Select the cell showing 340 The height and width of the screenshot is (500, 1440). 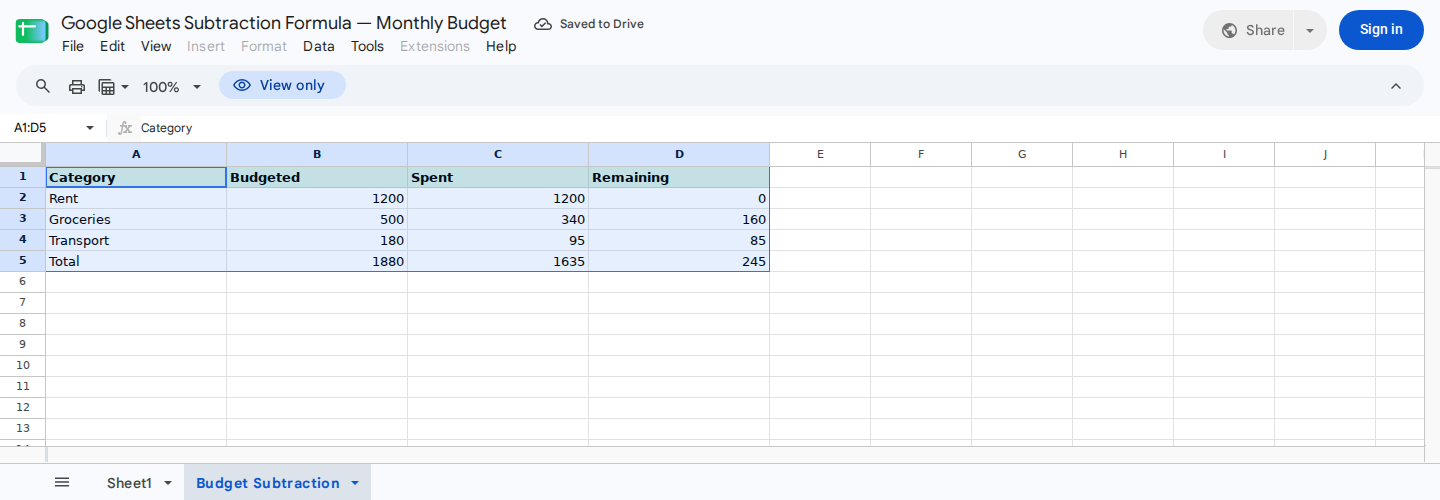498,219
